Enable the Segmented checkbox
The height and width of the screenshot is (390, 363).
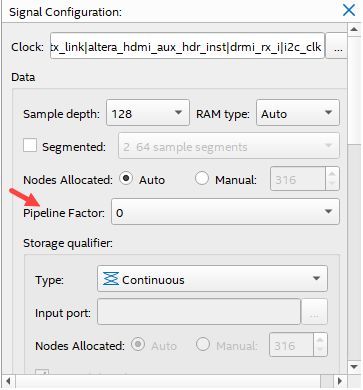pos(30,146)
